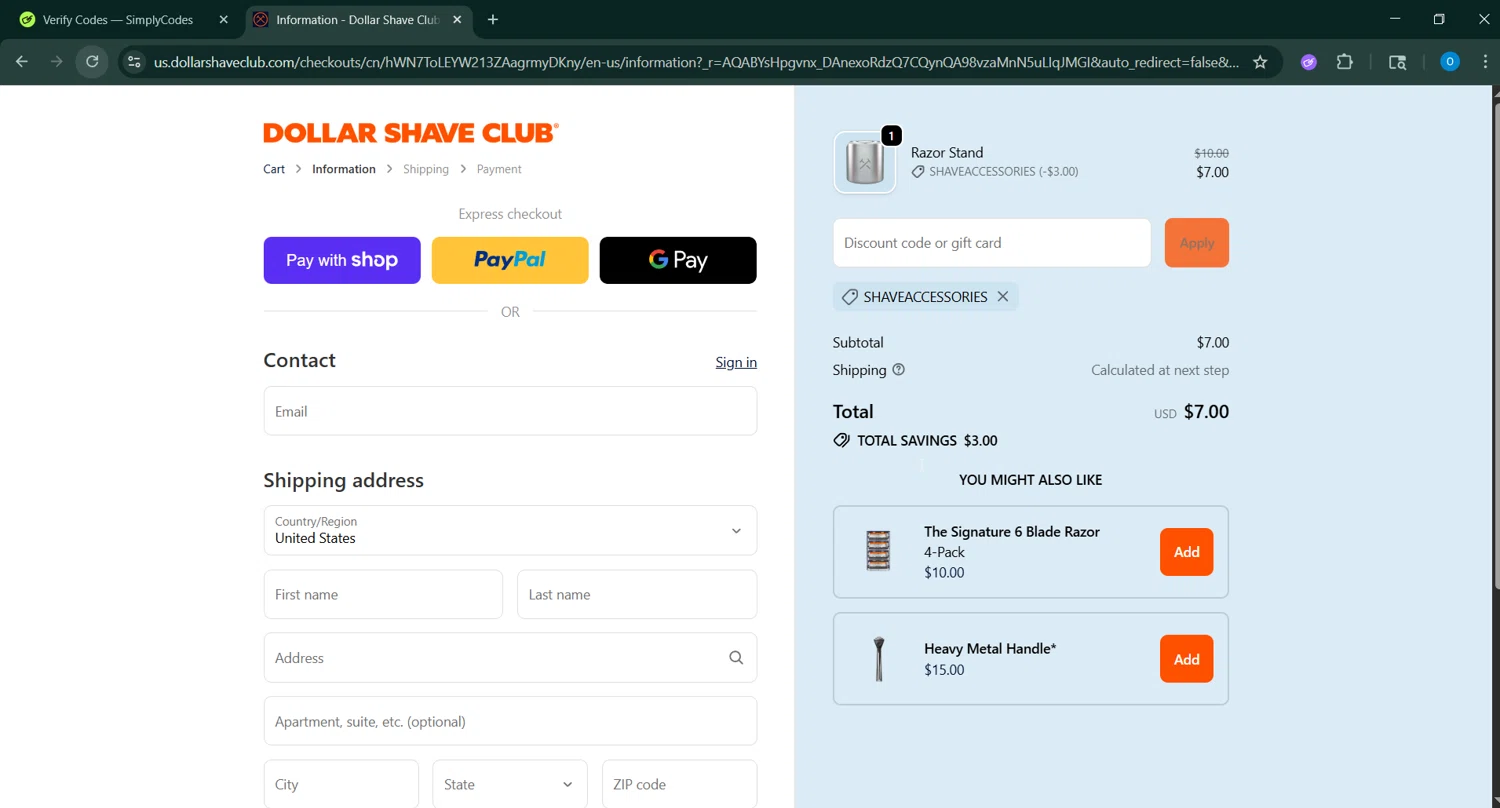Open the purple extension icon in toolbar

pyautogui.click(x=1308, y=62)
